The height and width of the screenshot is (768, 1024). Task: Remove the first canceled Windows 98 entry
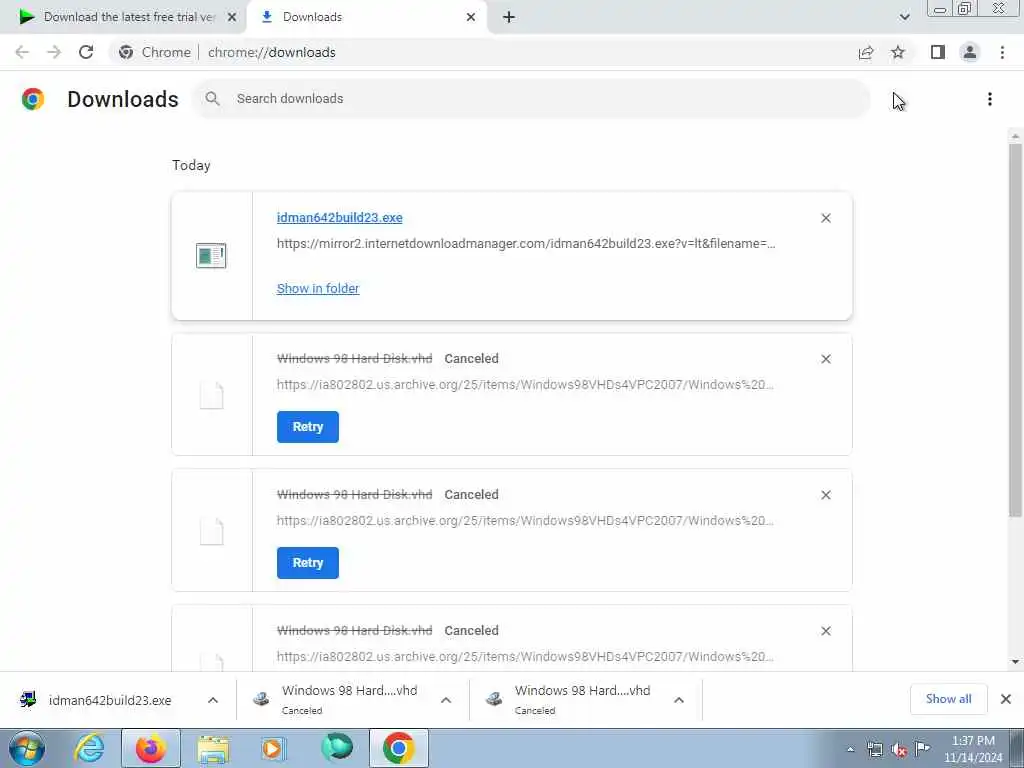tap(826, 359)
